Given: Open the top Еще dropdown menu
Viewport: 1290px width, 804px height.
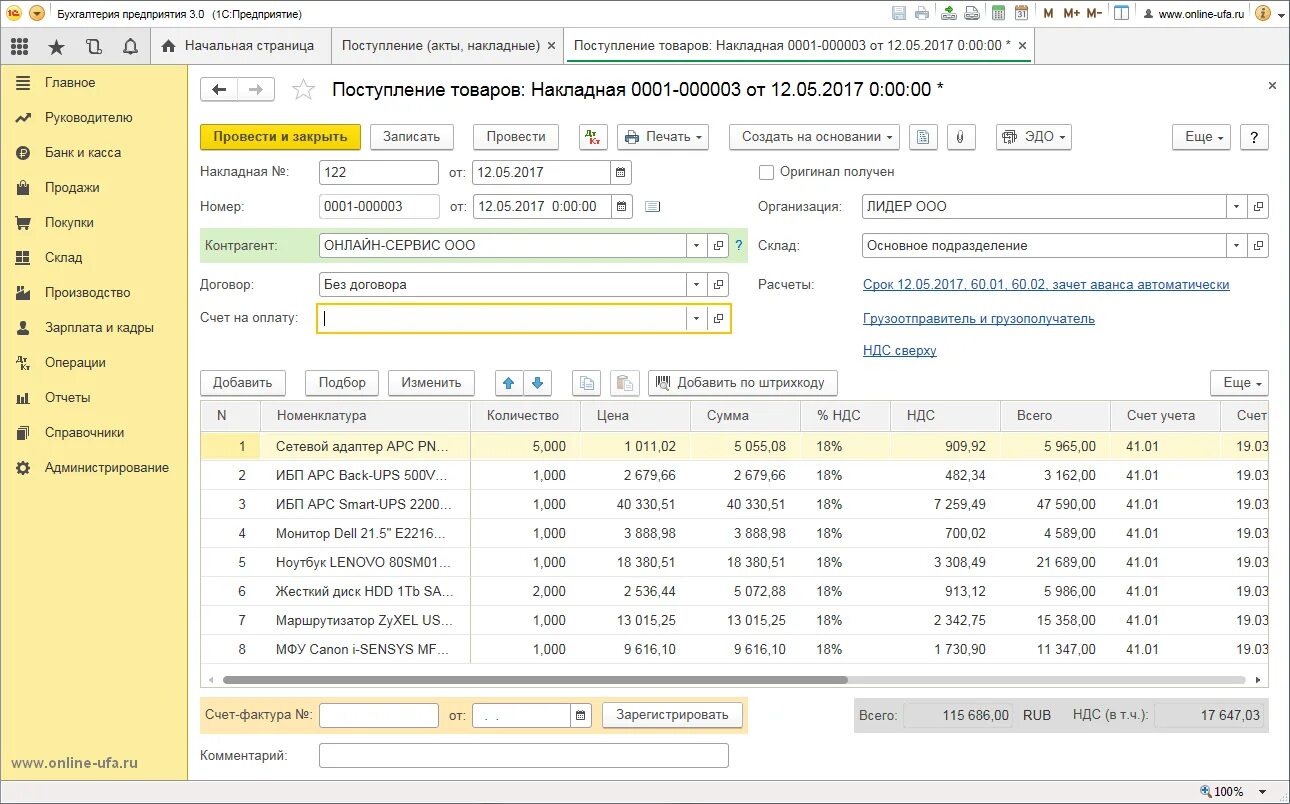Looking at the screenshot, I should 1202,137.
